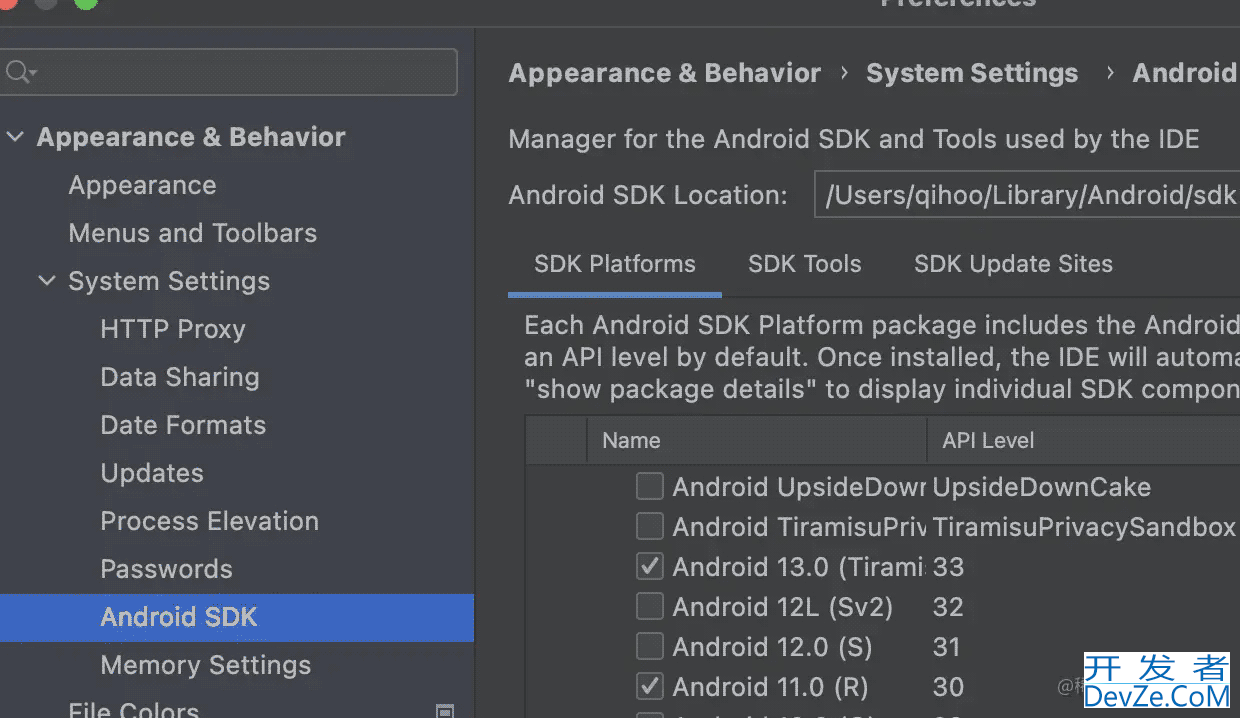This screenshot has width=1240, height=718.
Task: Collapse the System Settings tree node
Action: pos(46,281)
